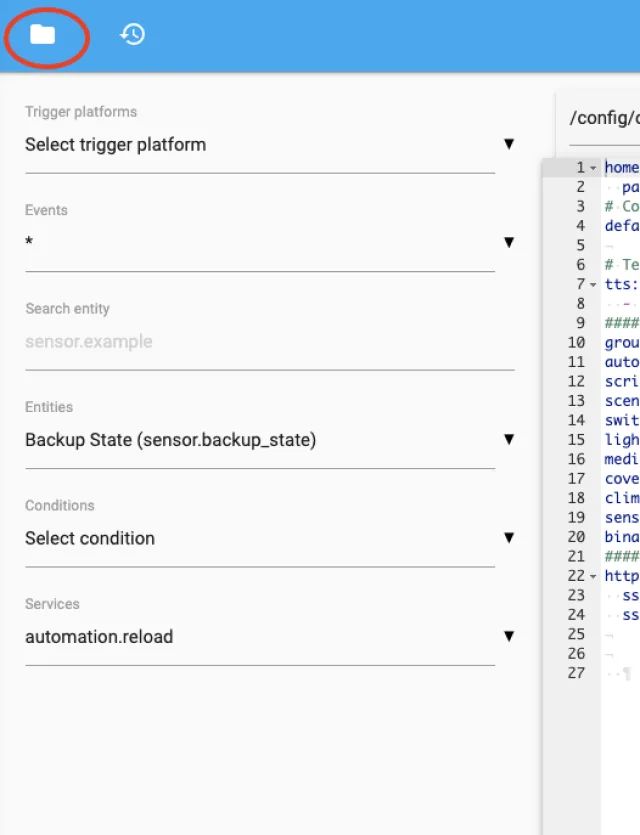Focus the Search entity input field
The image size is (640, 835).
click(260, 342)
